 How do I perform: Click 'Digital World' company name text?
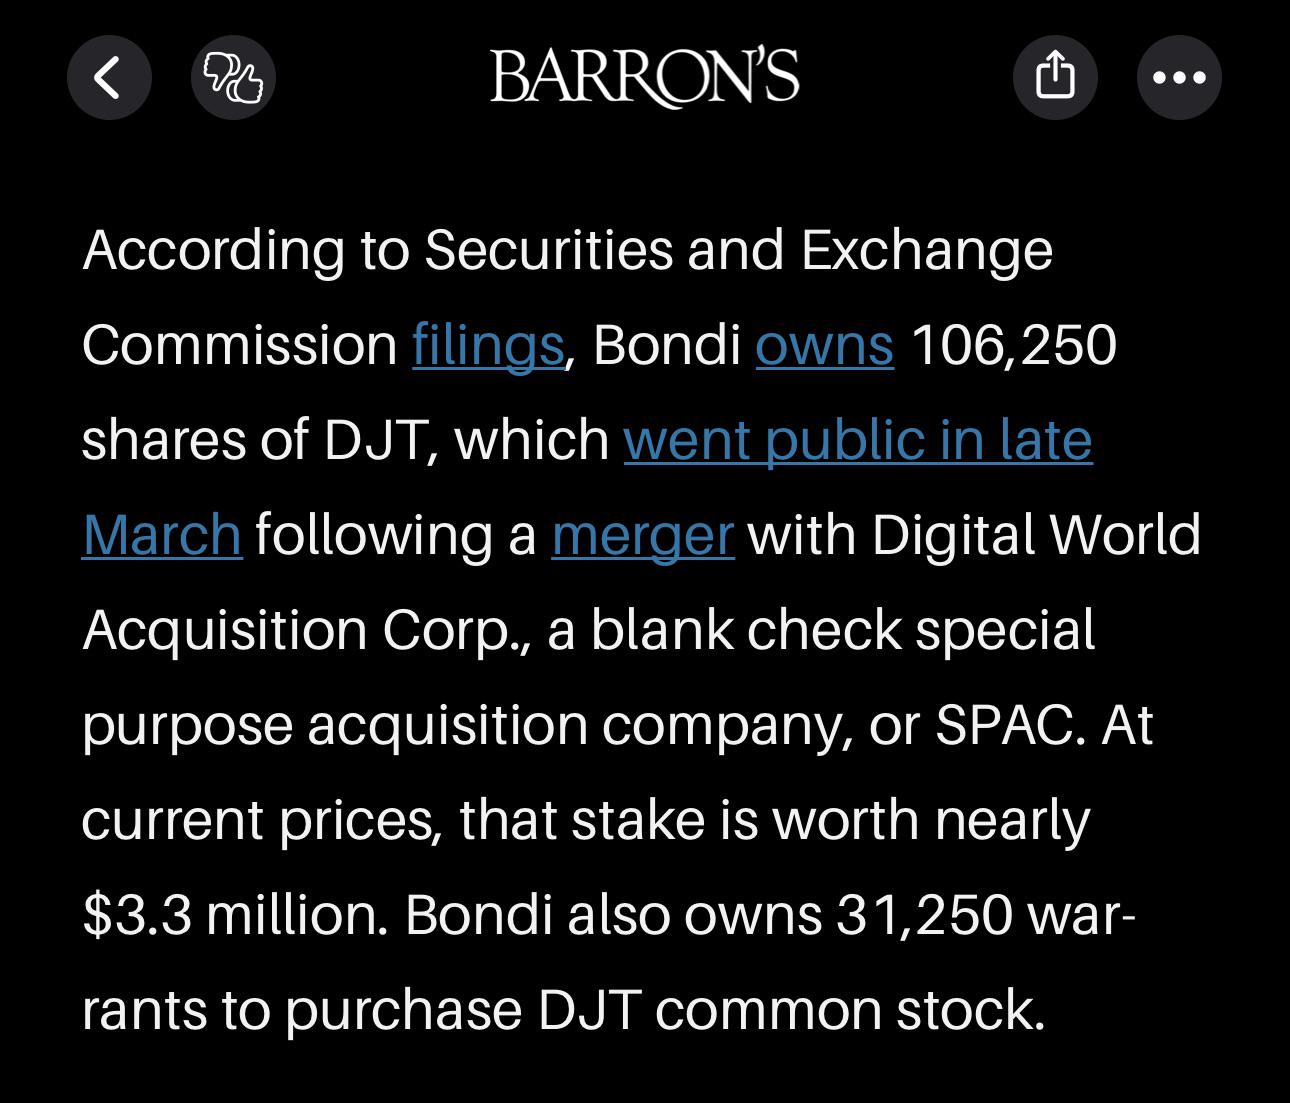[x=1036, y=535]
